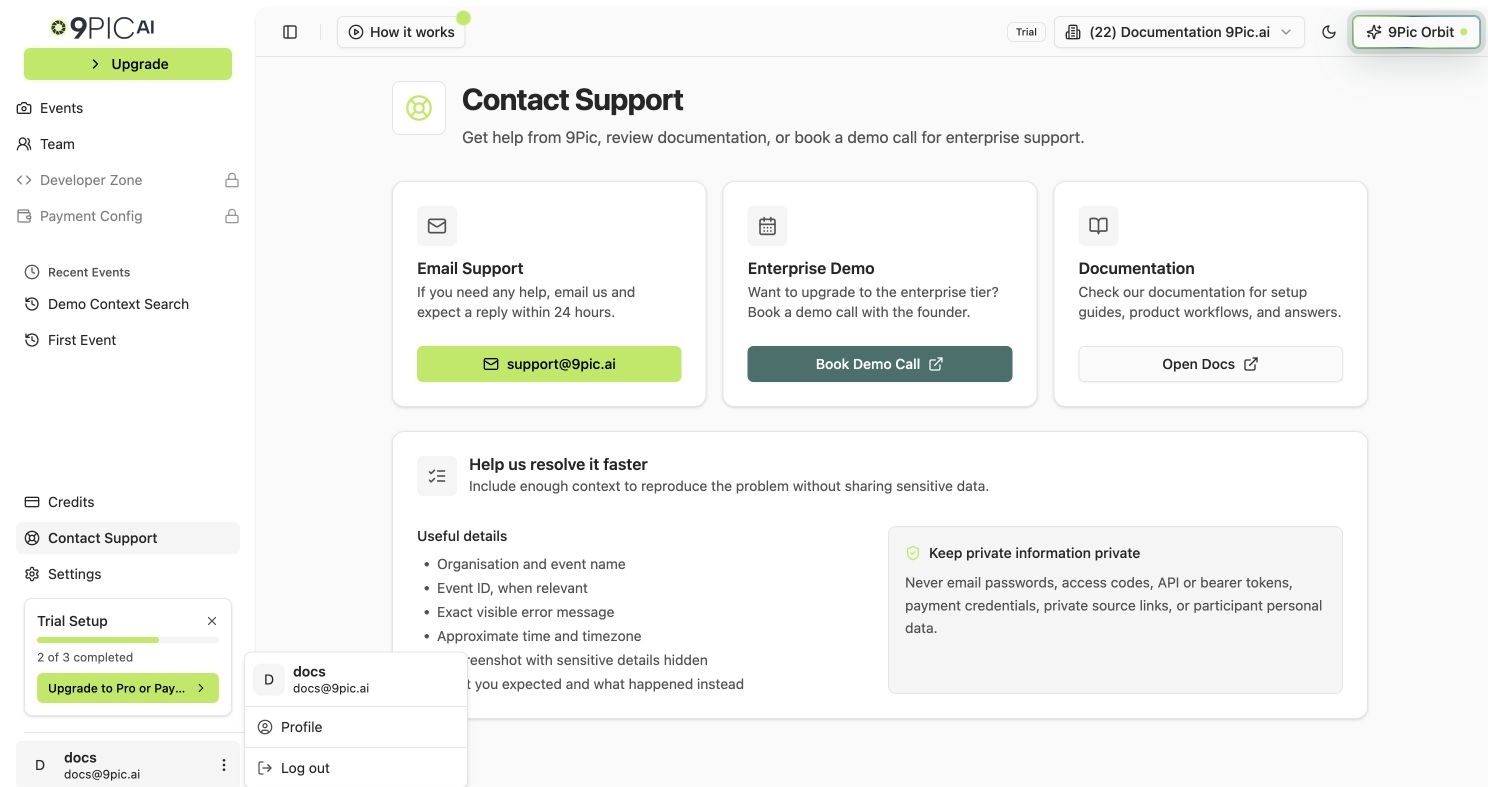Screen dimensions: 1488x787
Task: Click the lifebuoy icon beside Contact Support
Action: [32, 538]
